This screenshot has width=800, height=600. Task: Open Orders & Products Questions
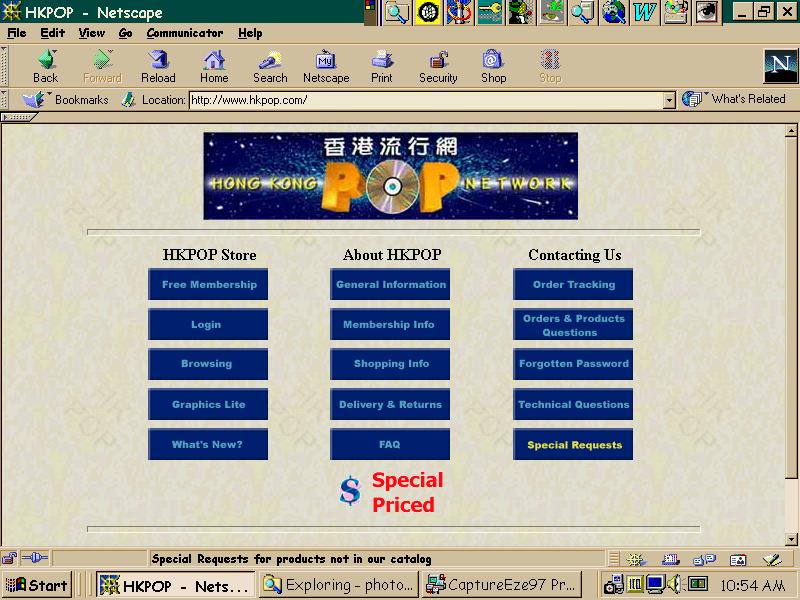pos(573,324)
